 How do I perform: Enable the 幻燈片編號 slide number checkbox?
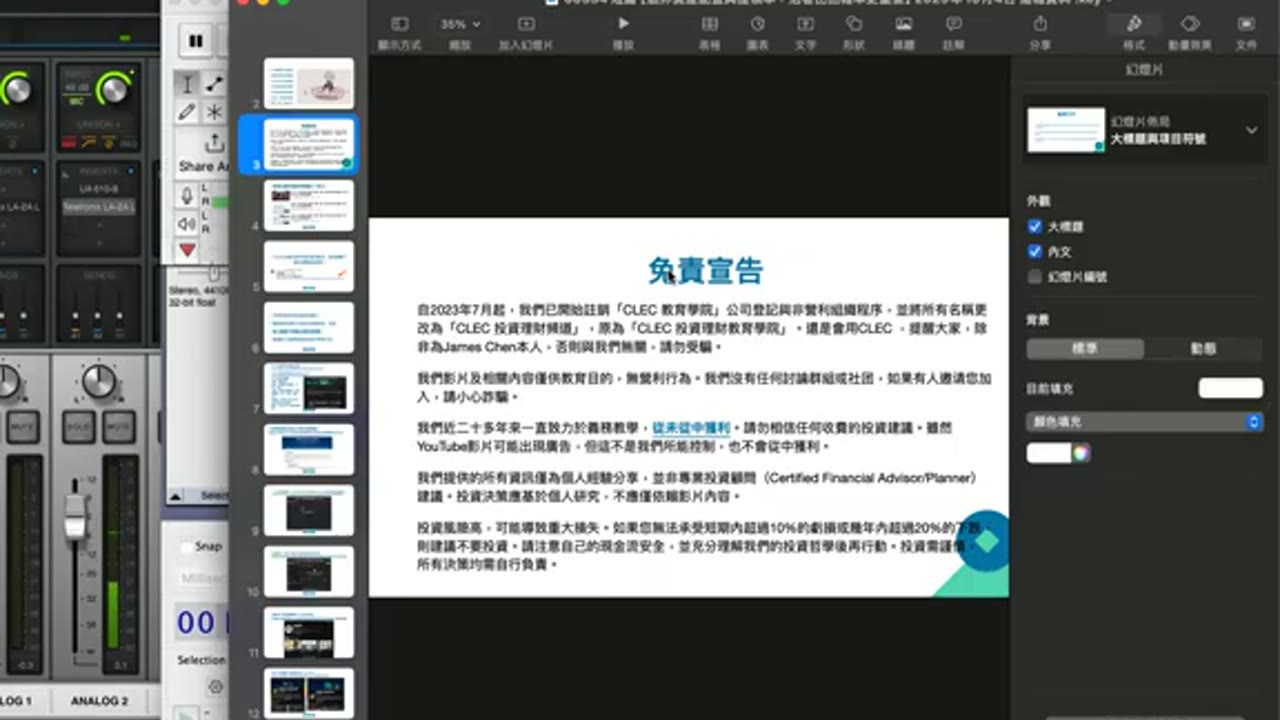[x=1035, y=277]
